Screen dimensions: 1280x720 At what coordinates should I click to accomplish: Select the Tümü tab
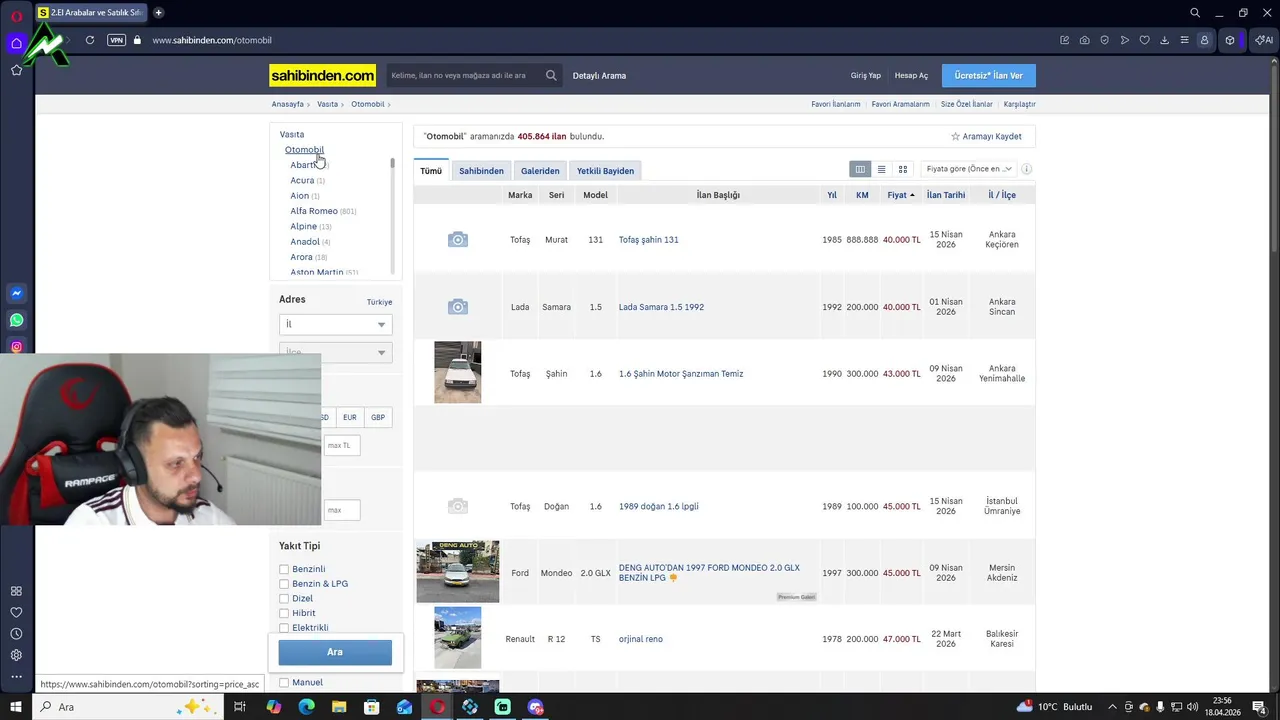[x=431, y=171]
